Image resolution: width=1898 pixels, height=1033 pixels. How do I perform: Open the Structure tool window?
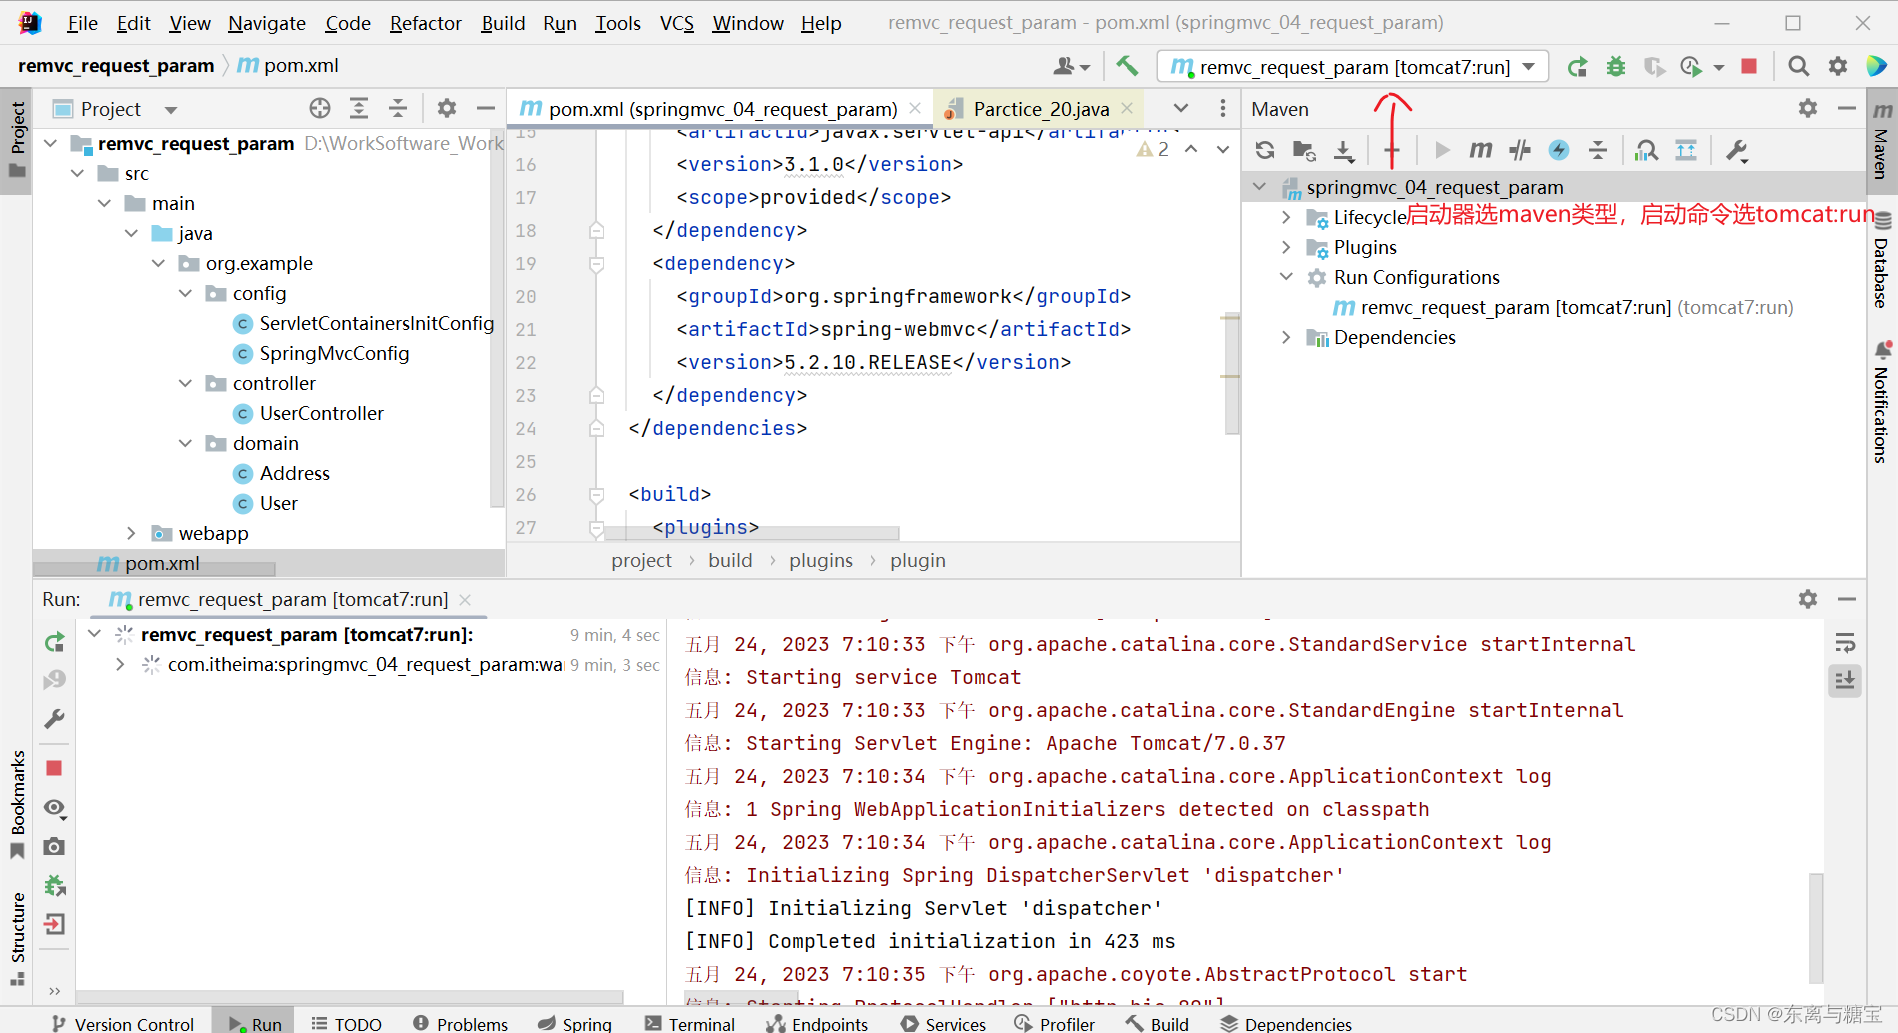coord(18,938)
